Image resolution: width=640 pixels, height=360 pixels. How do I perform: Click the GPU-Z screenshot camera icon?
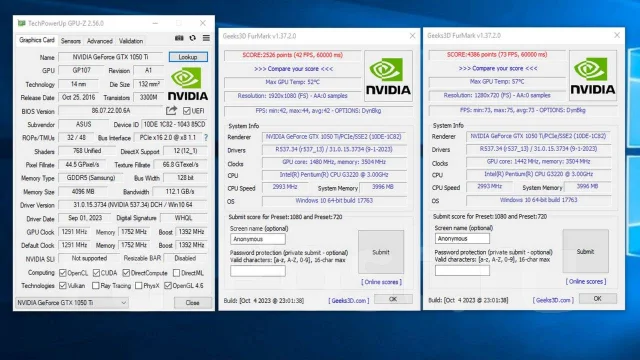tap(179, 38)
